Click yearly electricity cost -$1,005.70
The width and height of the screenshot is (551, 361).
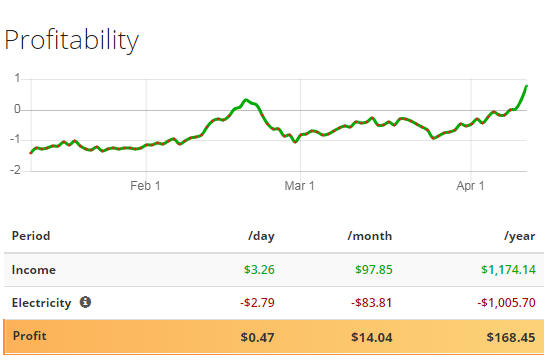[x=506, y=303]
